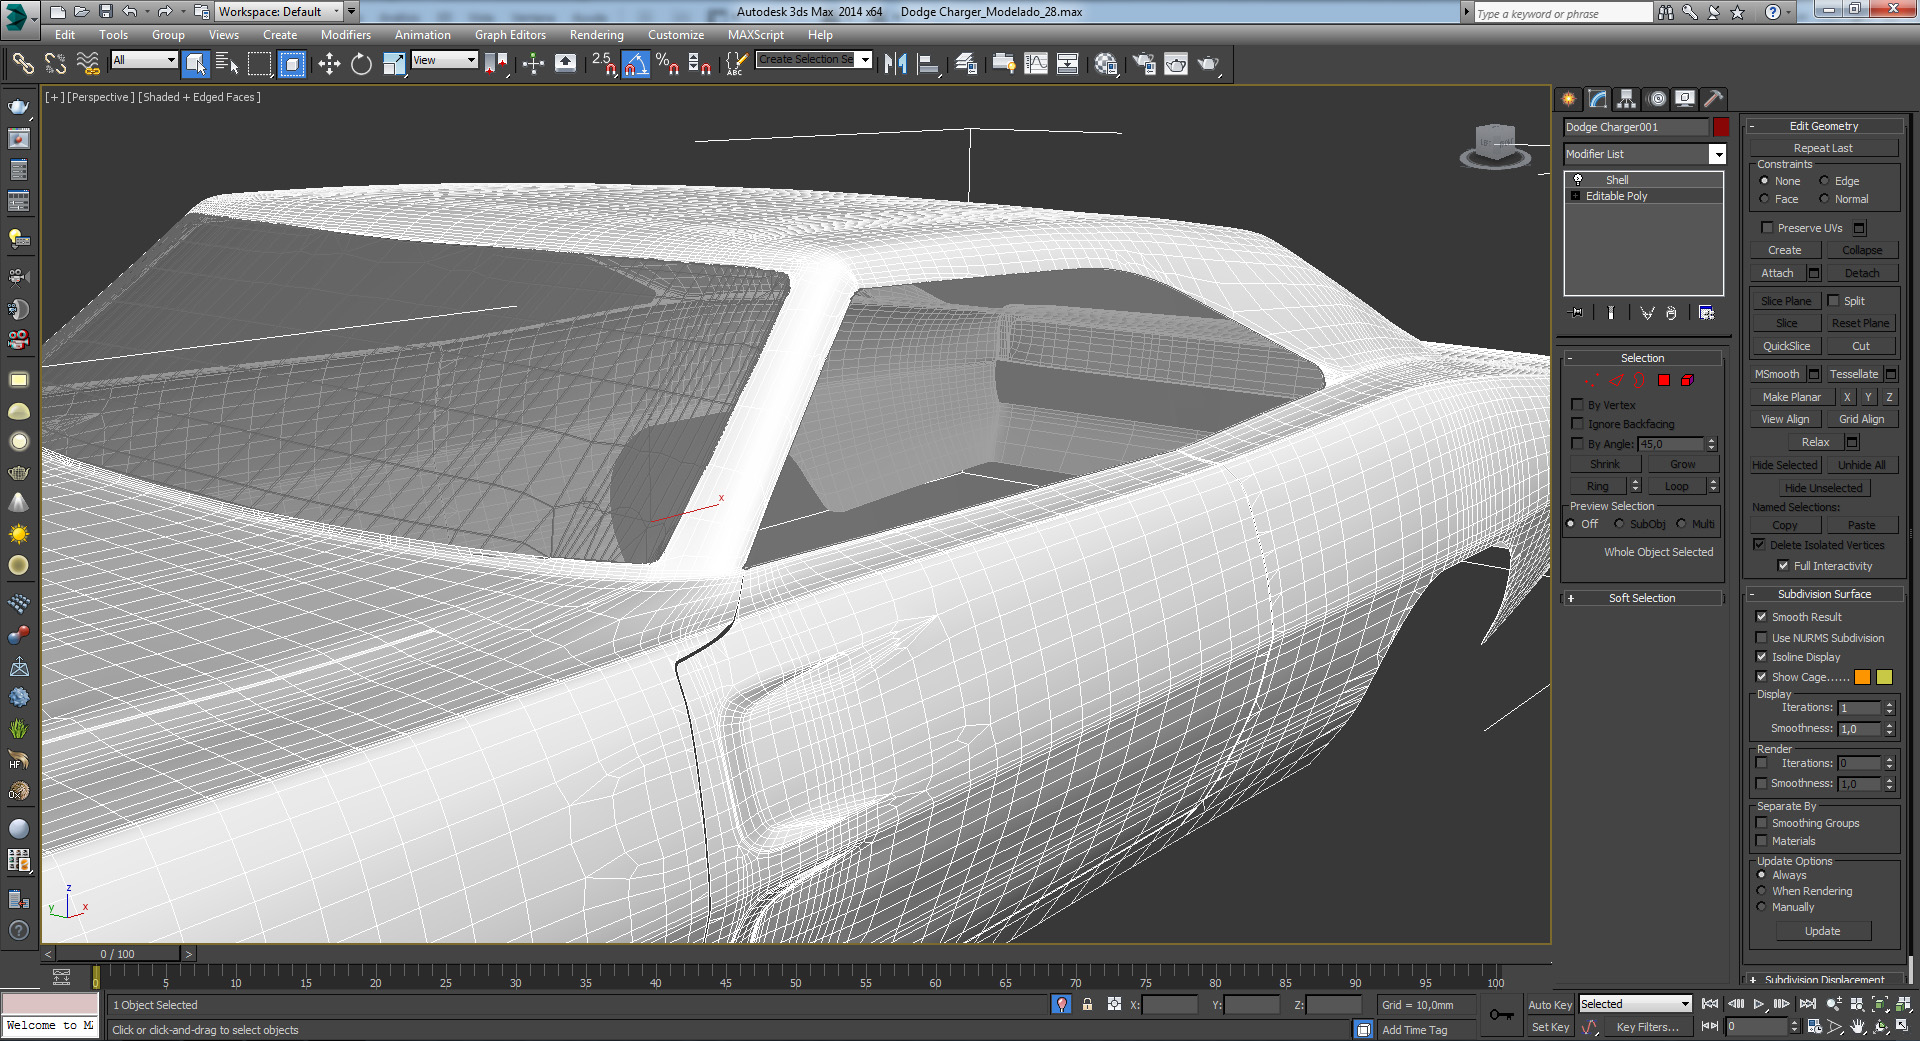Expand the Soft Selection rollout
The height and width of the screenshot is (1041, 1920).
(1642, 598)
